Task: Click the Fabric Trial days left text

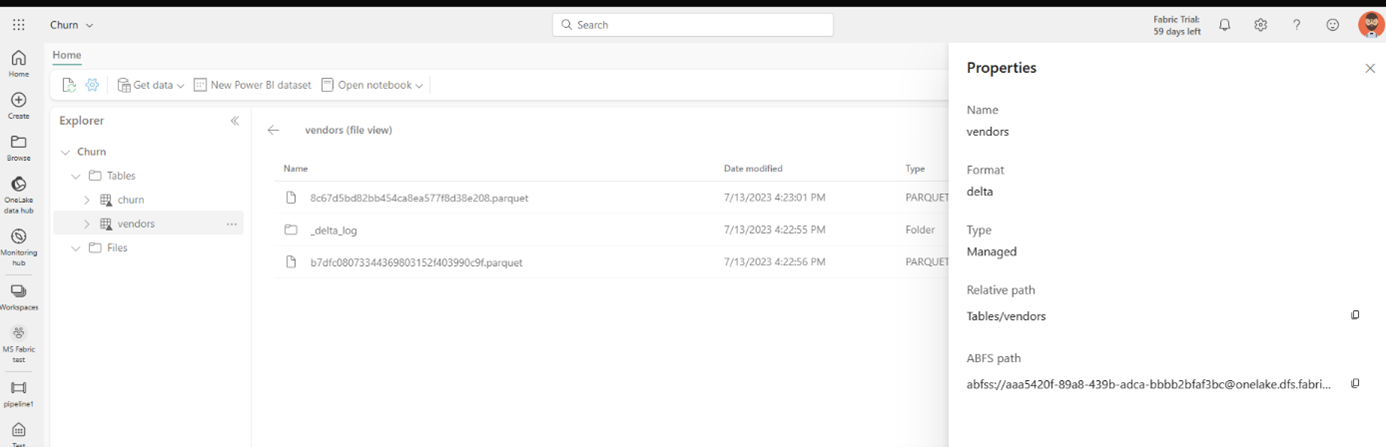Action: point(1177,25)
